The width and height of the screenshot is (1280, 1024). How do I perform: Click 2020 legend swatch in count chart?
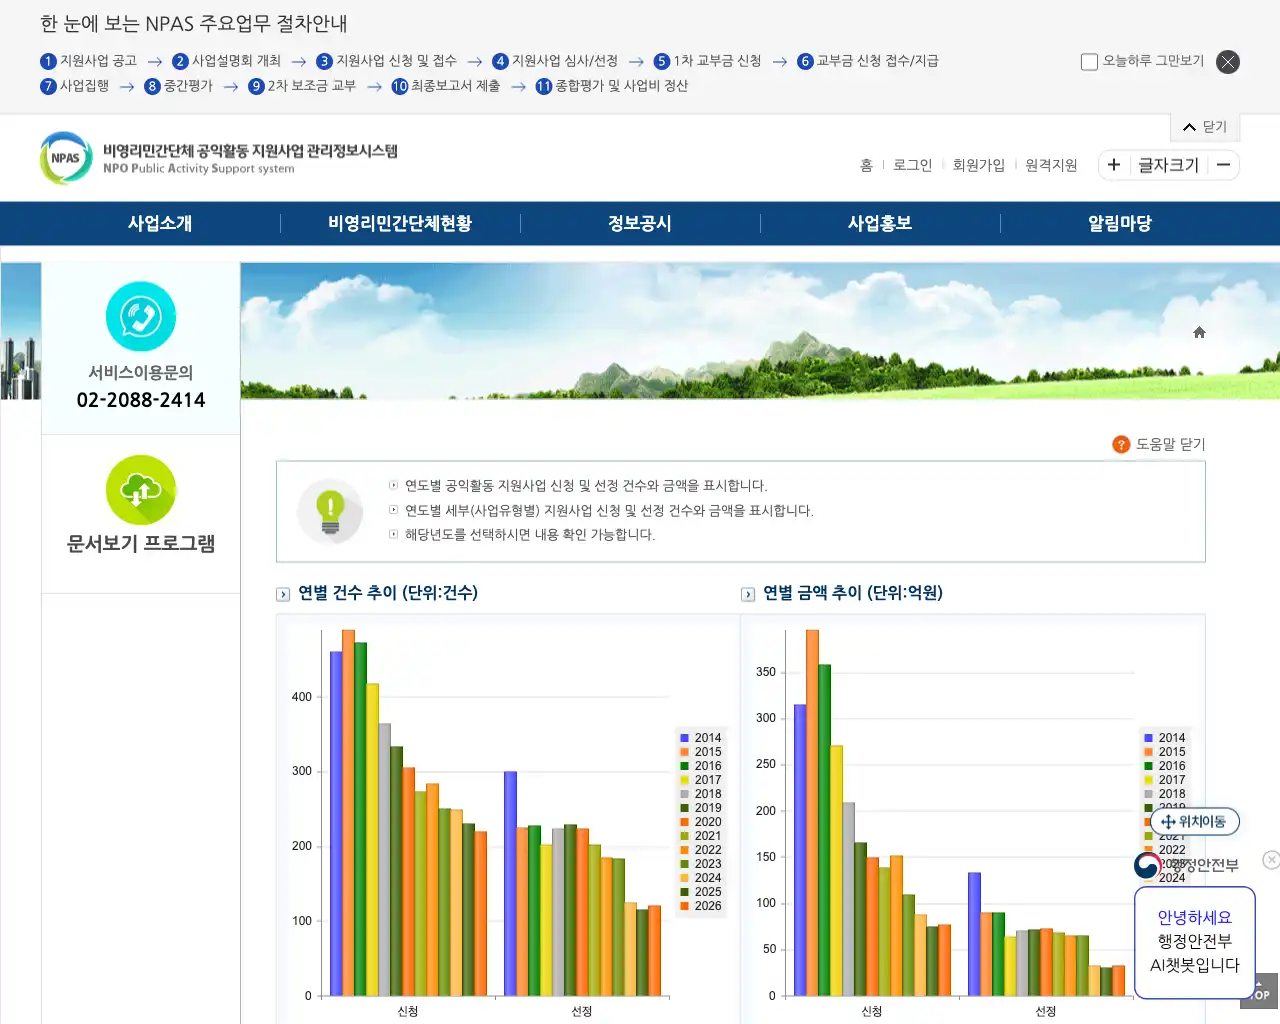pos(685,822)
